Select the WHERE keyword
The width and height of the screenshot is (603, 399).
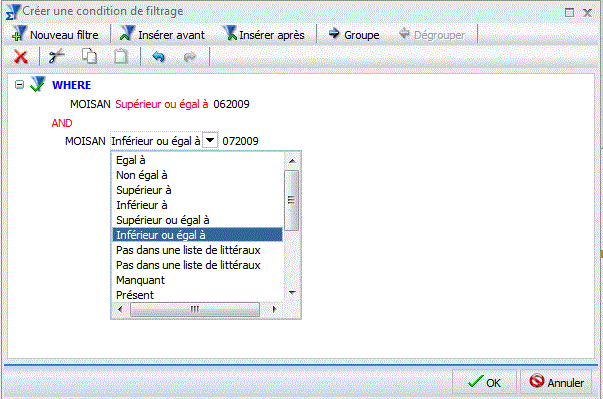72,85
